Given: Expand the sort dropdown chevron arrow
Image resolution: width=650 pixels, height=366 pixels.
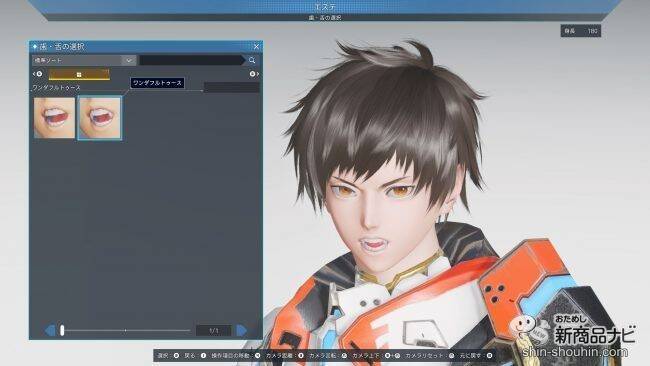Looking at the screenshot, I should [129, 61].
